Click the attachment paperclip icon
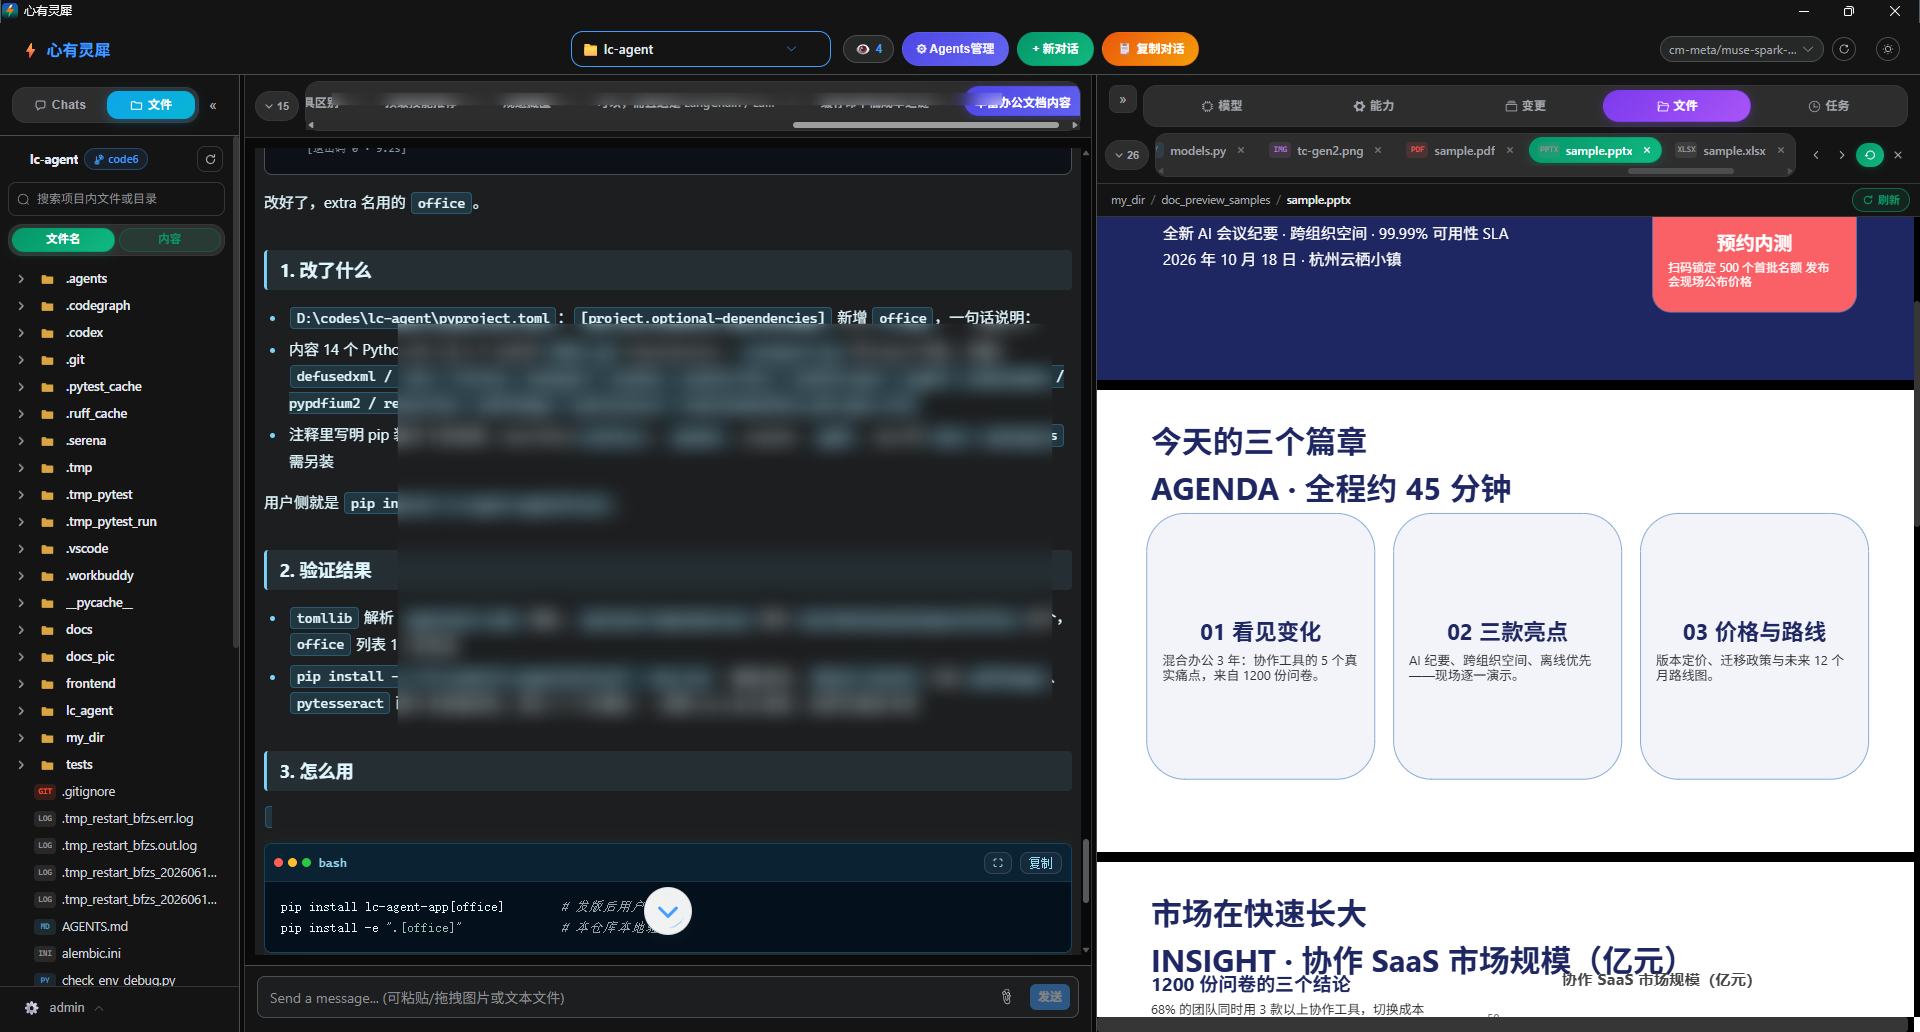Viewport: 1920px width, 1032px height. pos(1006,997)
